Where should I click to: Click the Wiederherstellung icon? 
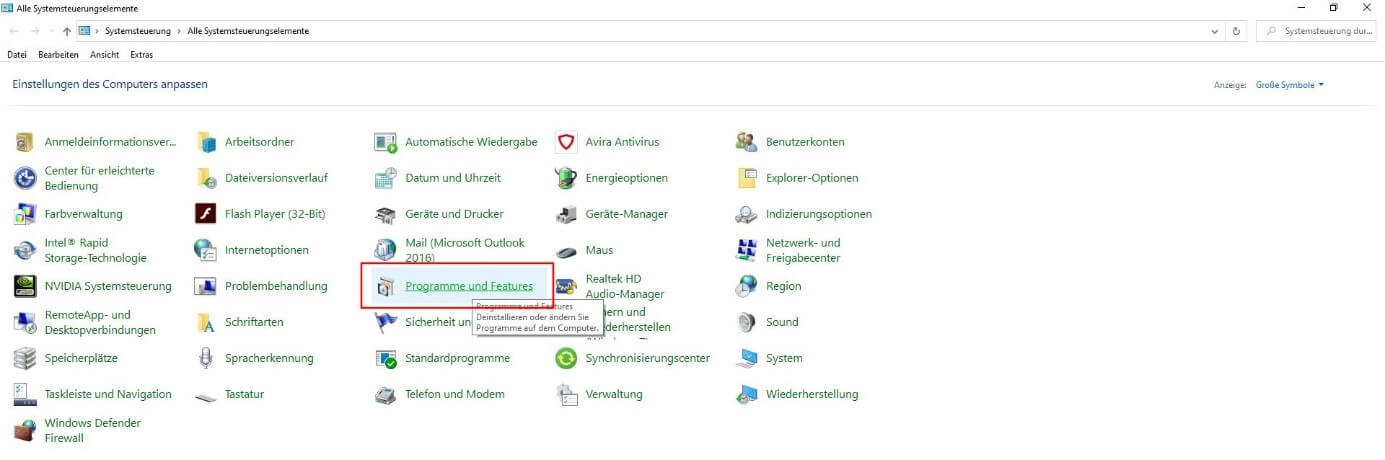coord(747,394)
